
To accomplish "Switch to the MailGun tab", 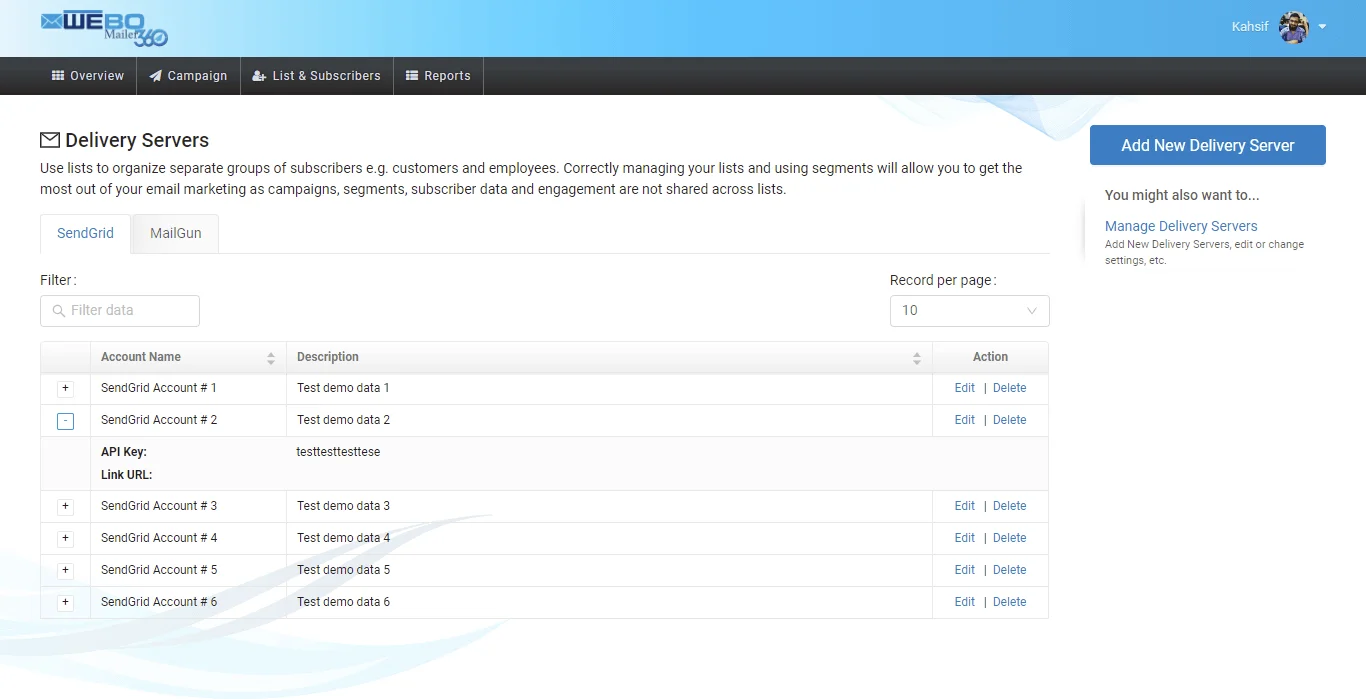I will click(176, 233).
